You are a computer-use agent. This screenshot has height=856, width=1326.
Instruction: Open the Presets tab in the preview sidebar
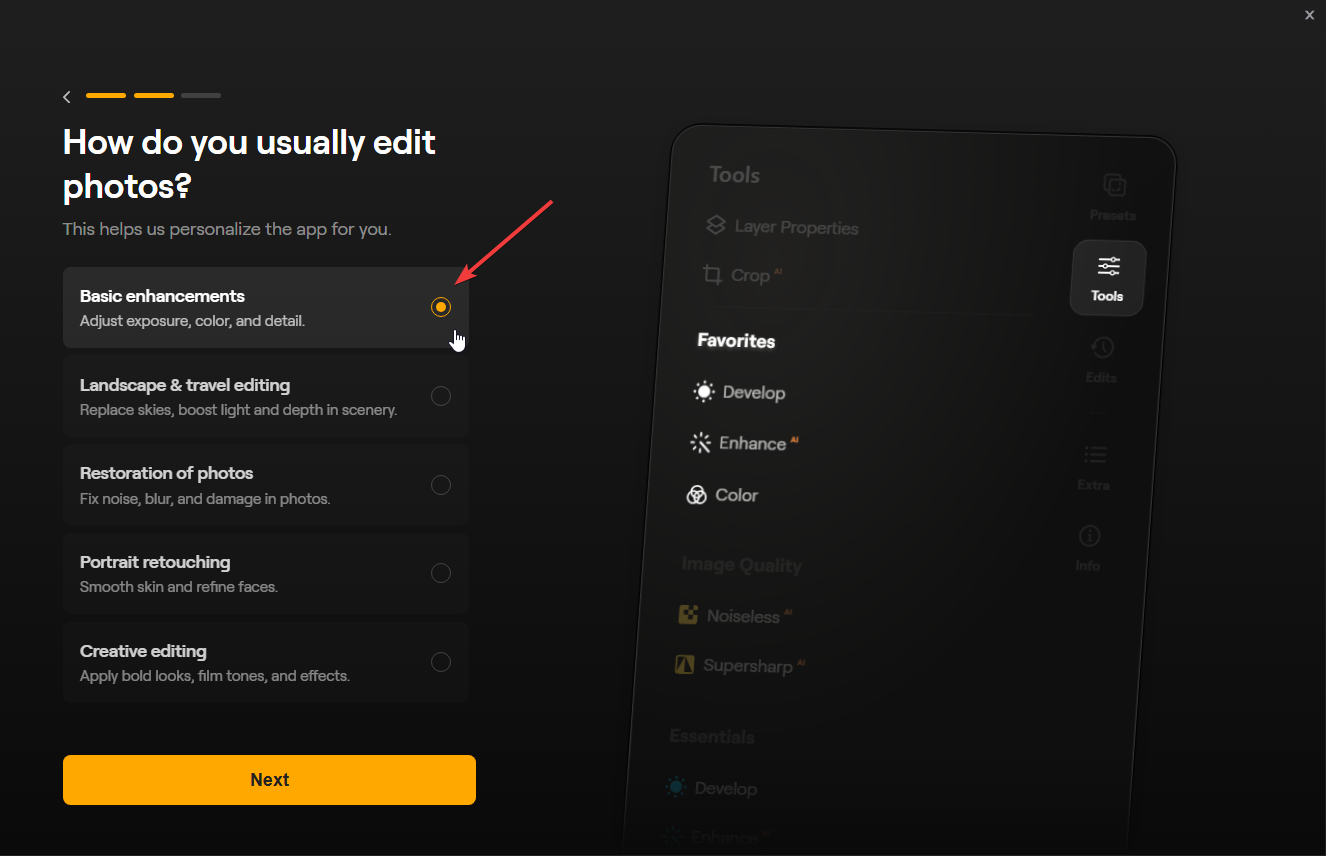(x=1114, y=197)
